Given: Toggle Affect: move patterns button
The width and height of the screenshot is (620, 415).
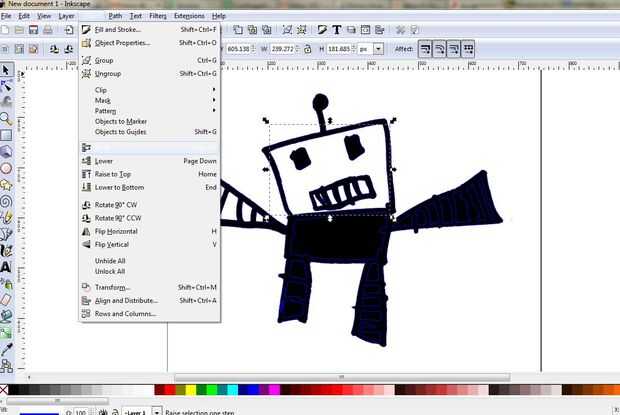Looking at the screenshot, I should click(468, 49).
